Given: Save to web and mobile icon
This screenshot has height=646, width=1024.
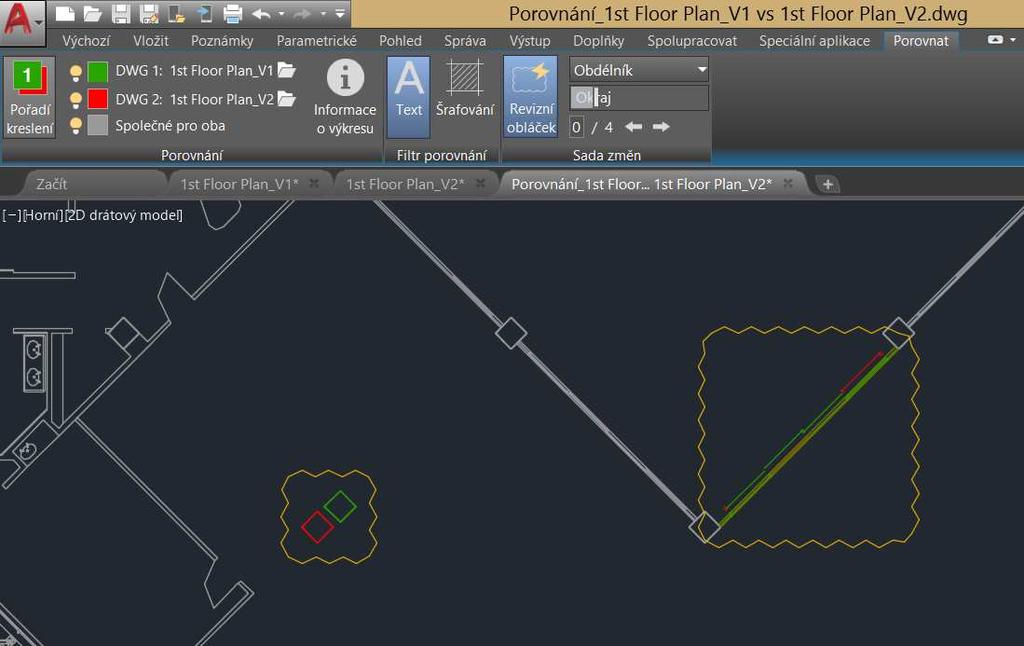Looking at the screenshot, I should (x=204, y=14).
